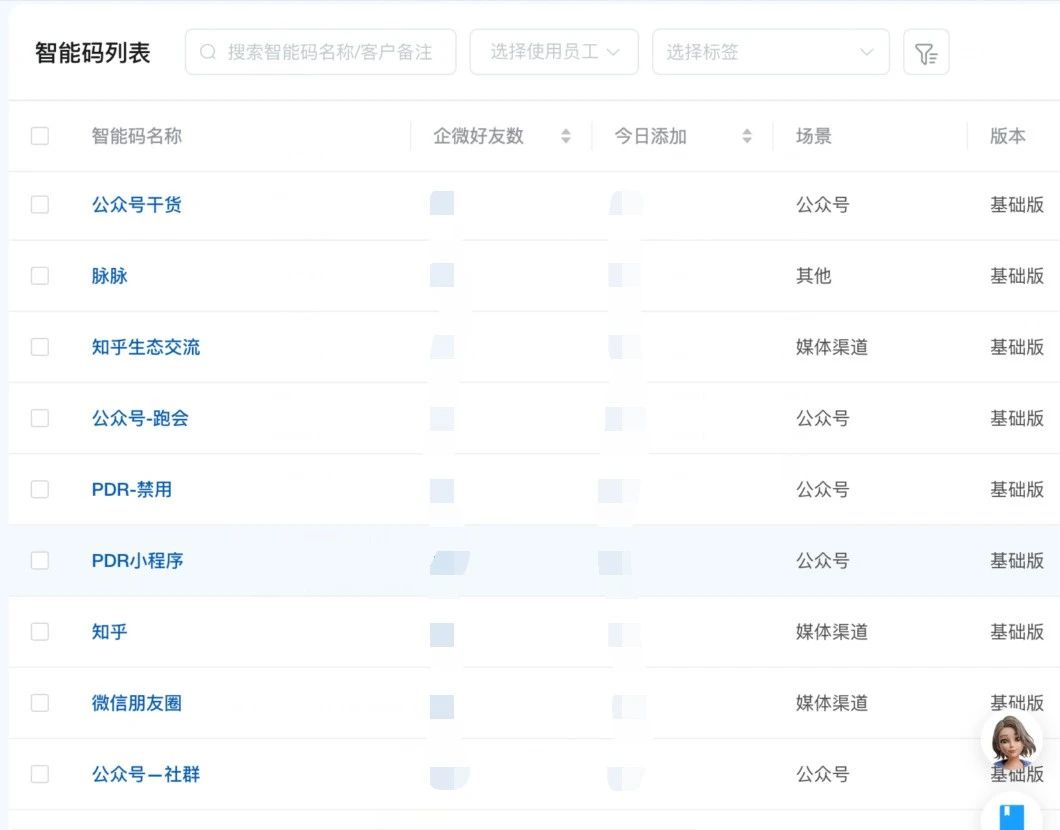Toggle the select-all header checkbox
1060x830 pixels.
(x=40, y=136)
